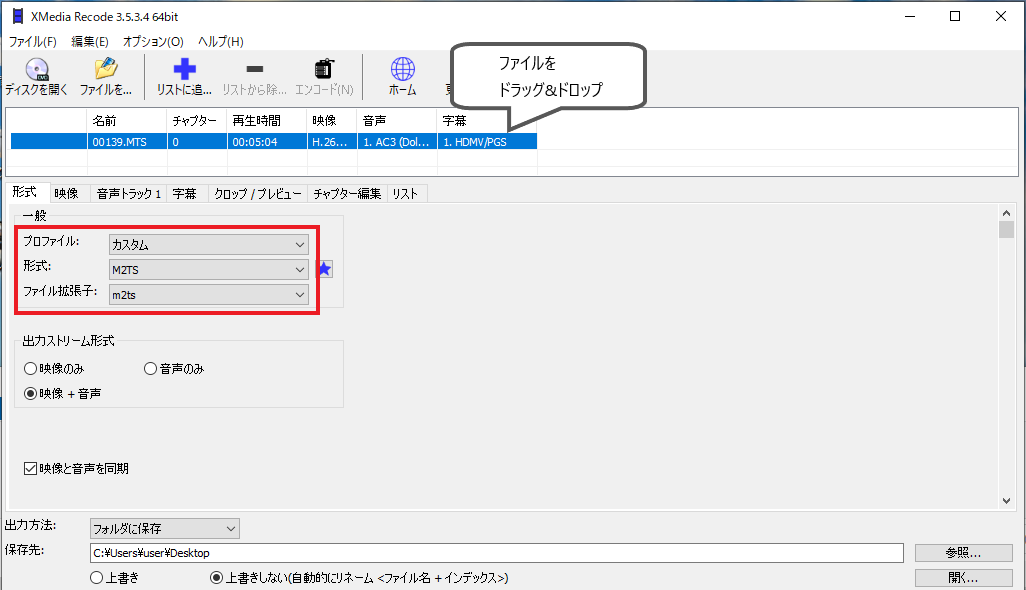Switch to the 字幕 tab

(185, 194)
